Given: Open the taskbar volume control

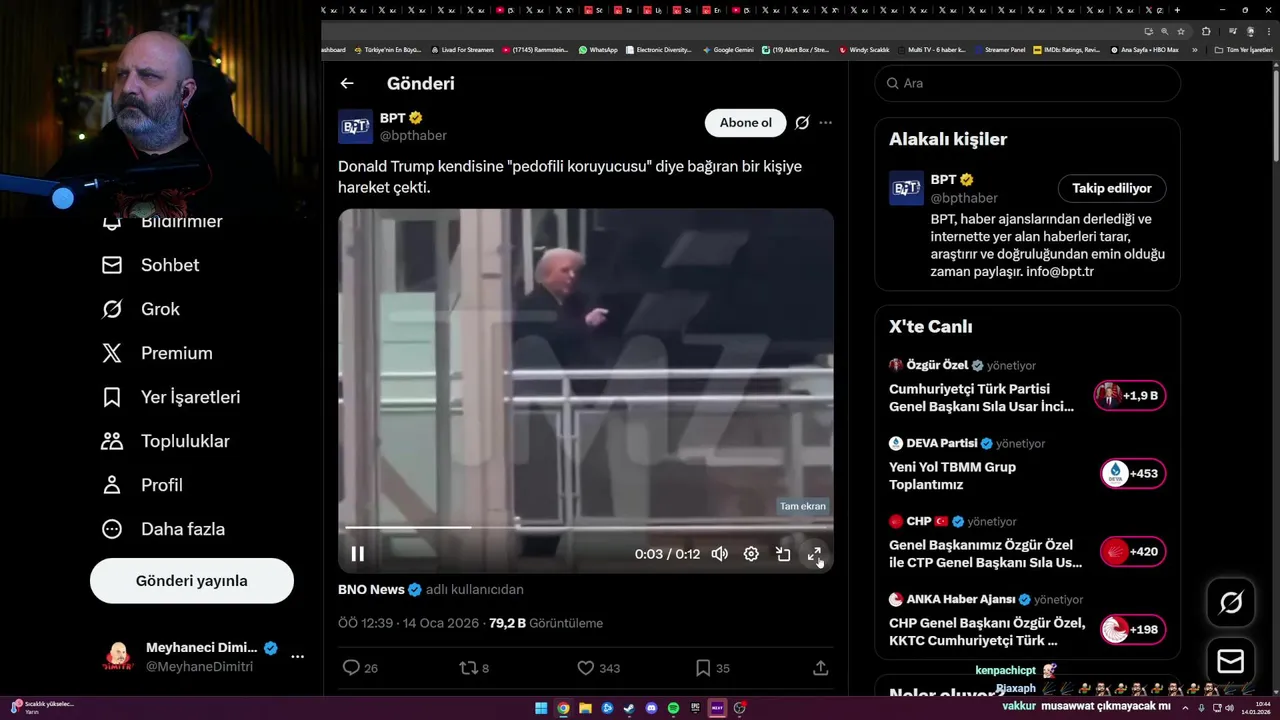Looking at the screenshot, I should (1229, 708).
